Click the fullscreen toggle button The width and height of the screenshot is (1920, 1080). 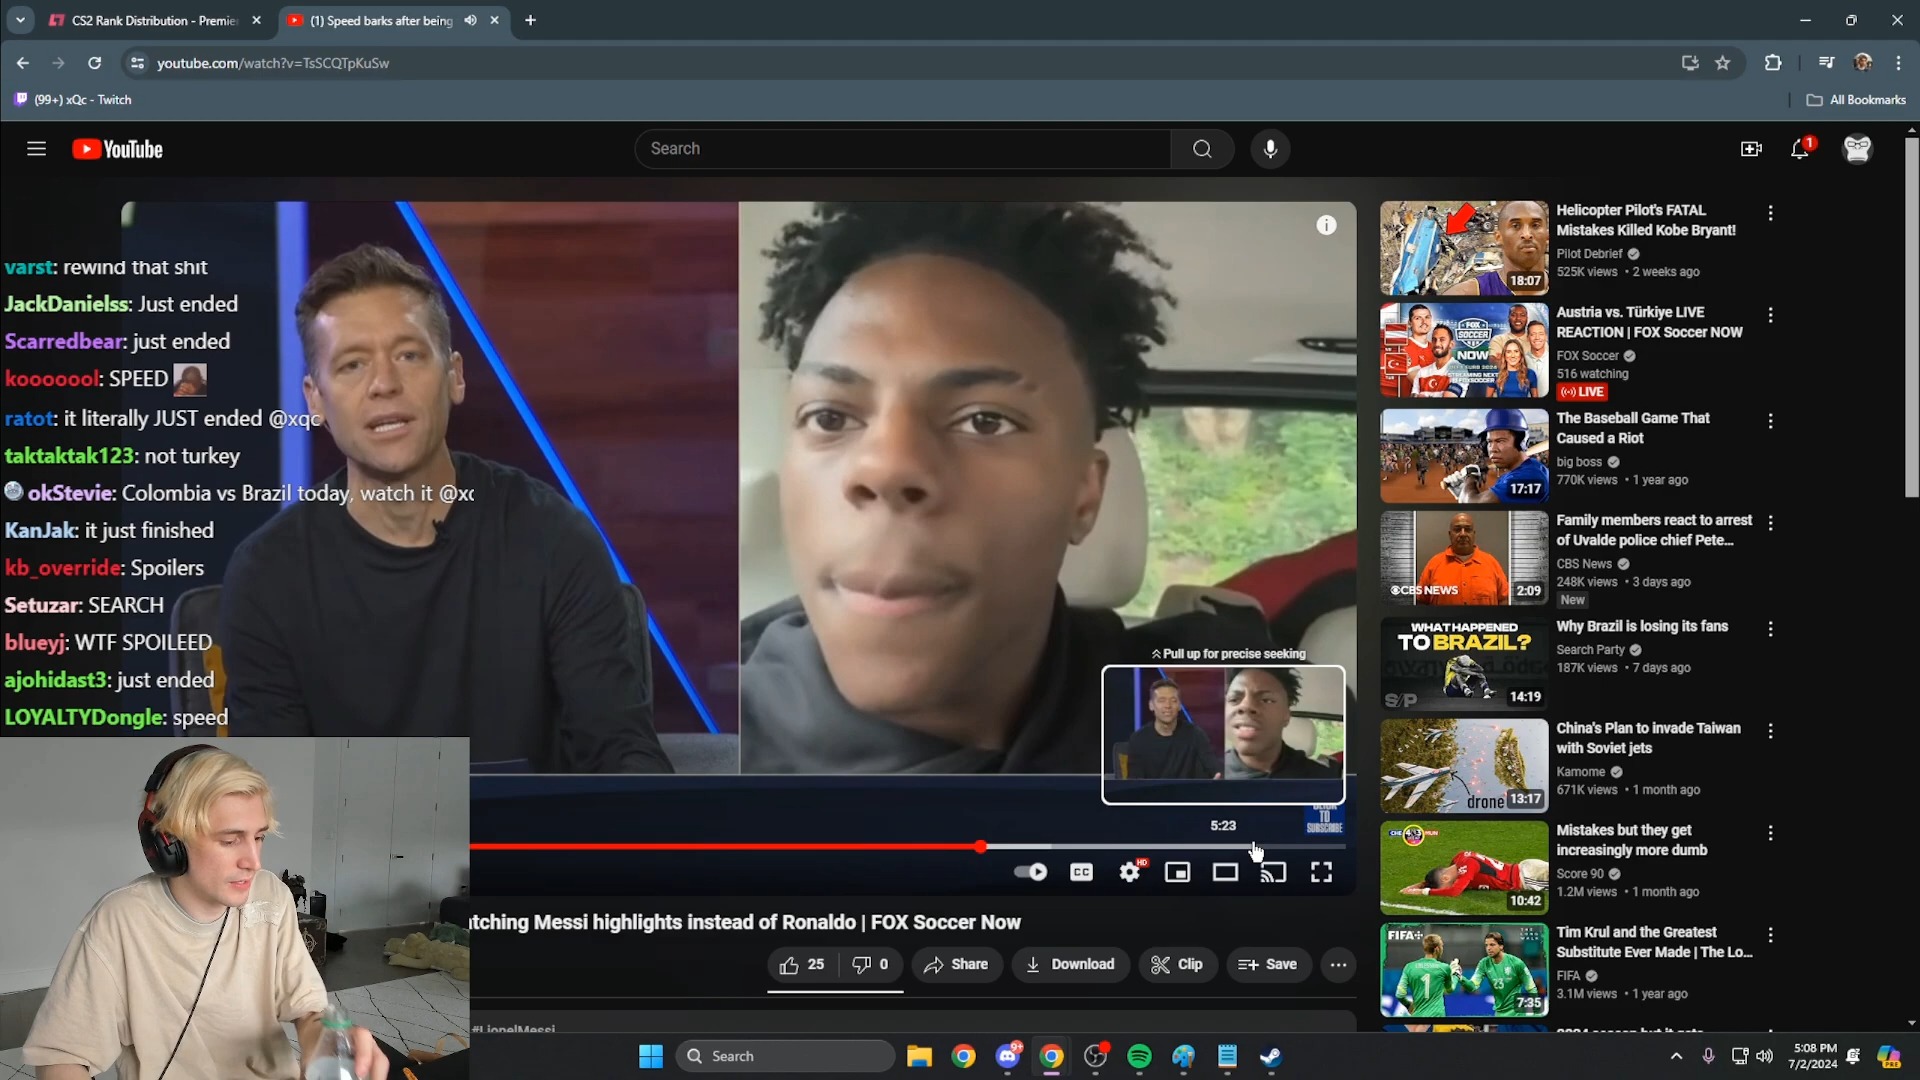[x=1321, y=872]
